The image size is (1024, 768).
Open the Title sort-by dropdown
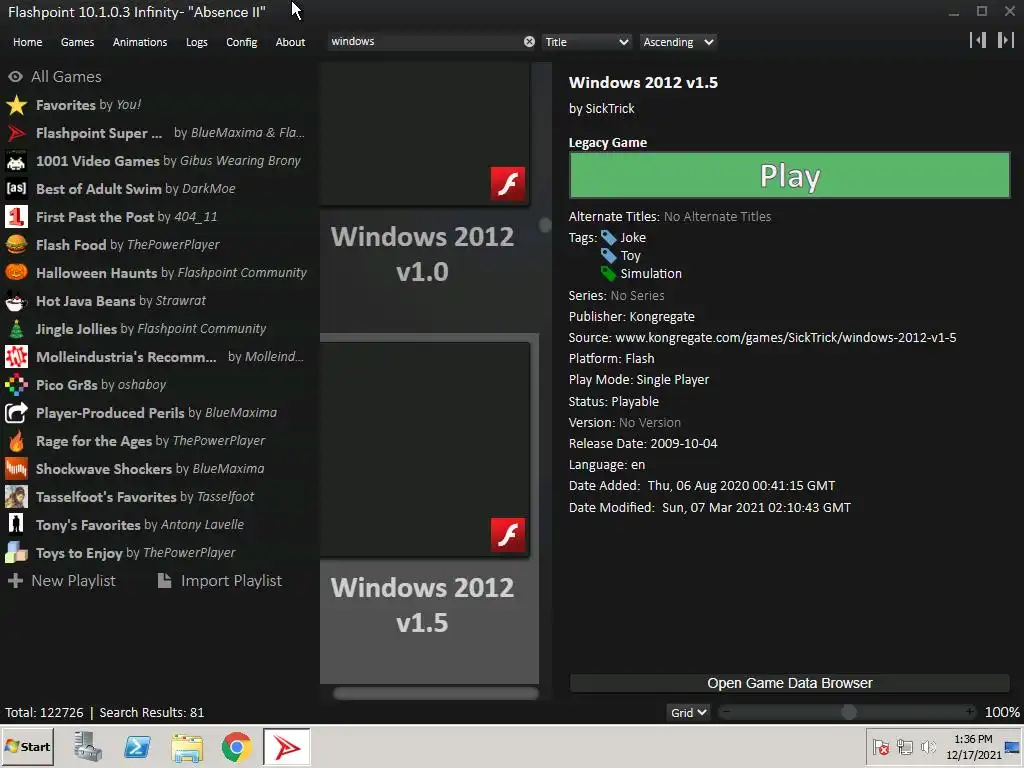point(586,42)
